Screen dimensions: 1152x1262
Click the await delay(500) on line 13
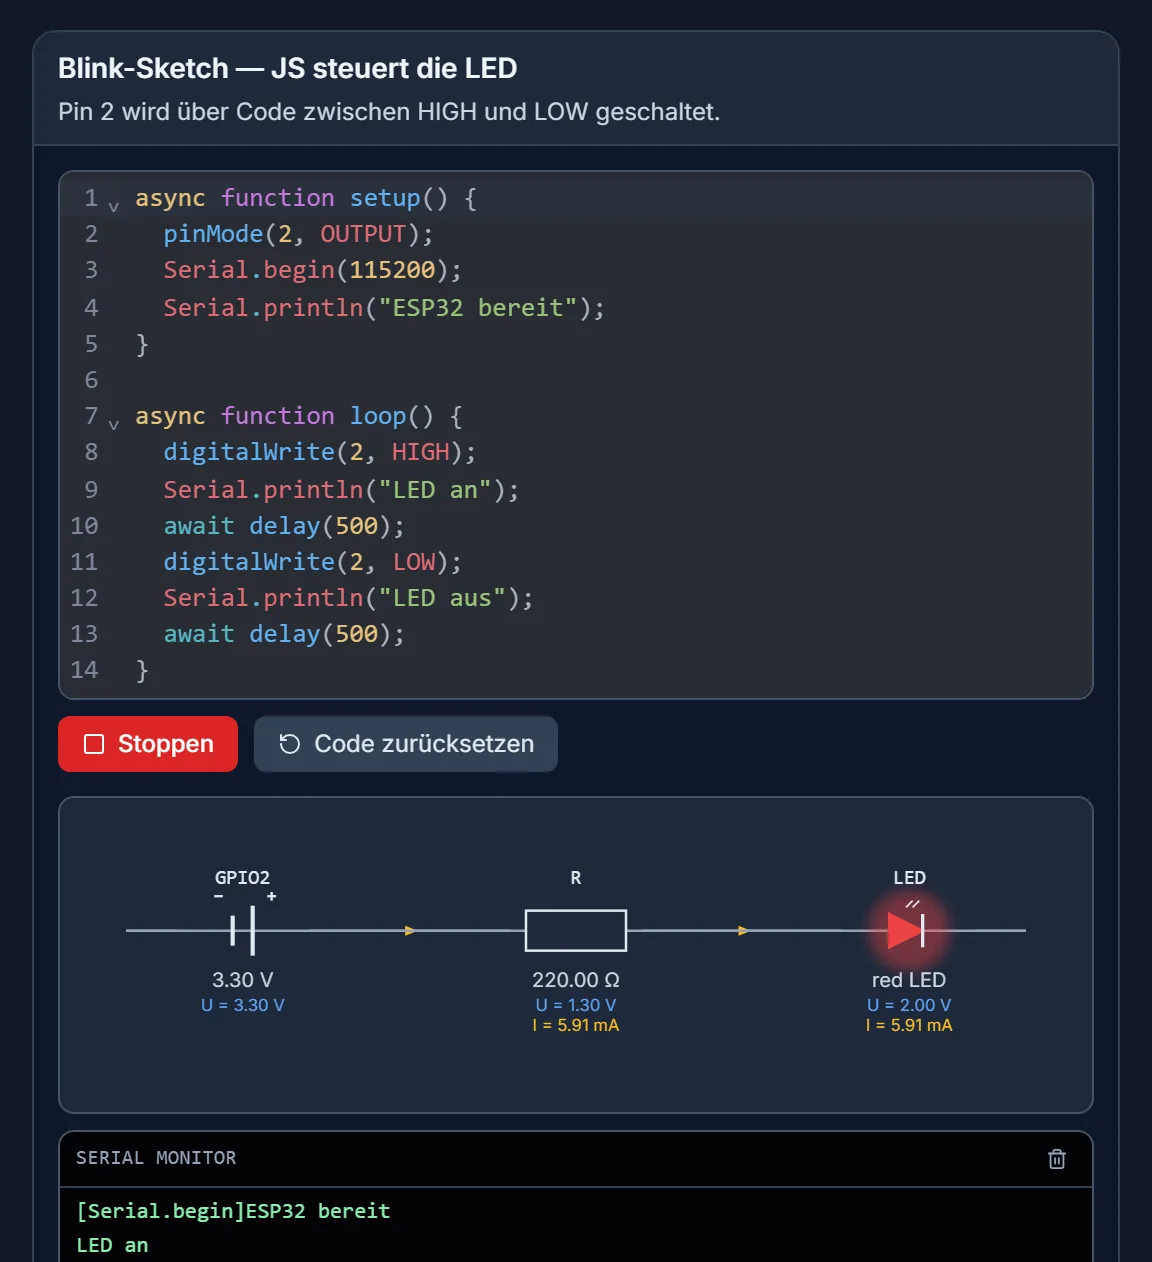coord(284,634)
